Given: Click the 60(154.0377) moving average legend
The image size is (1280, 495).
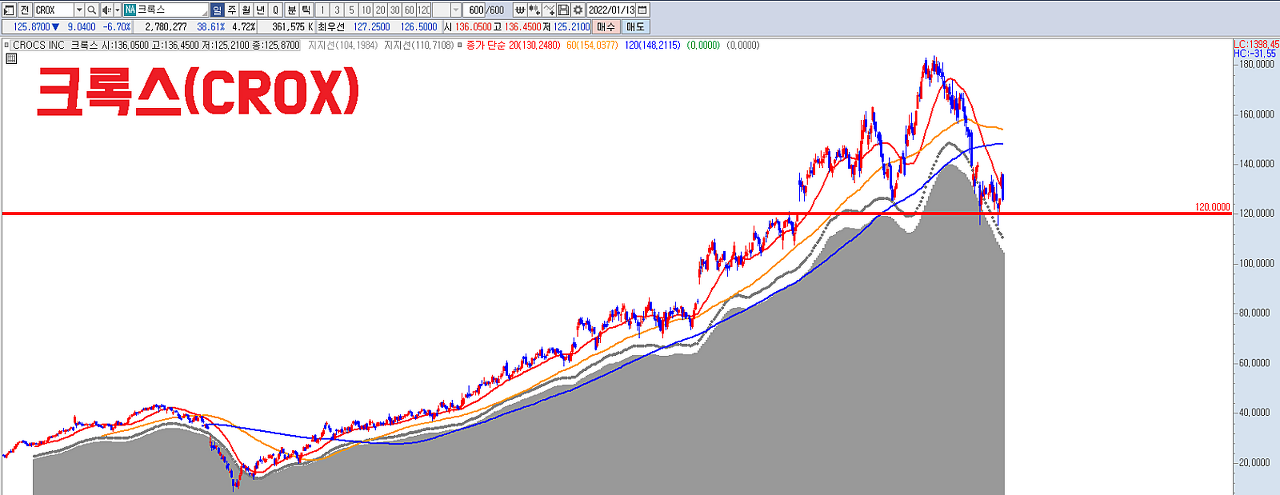Looking at the screenshot, I should tap(594, 45).
